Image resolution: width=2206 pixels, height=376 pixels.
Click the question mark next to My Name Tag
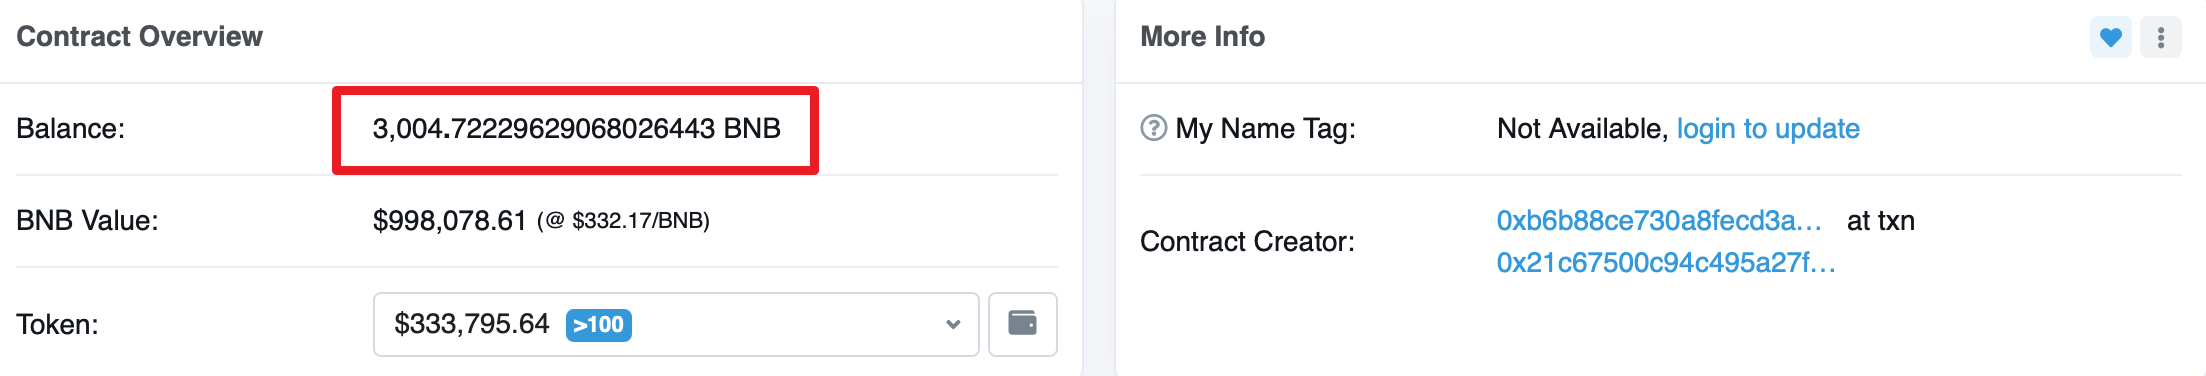pyautogui.click(x=1153, y=128)
